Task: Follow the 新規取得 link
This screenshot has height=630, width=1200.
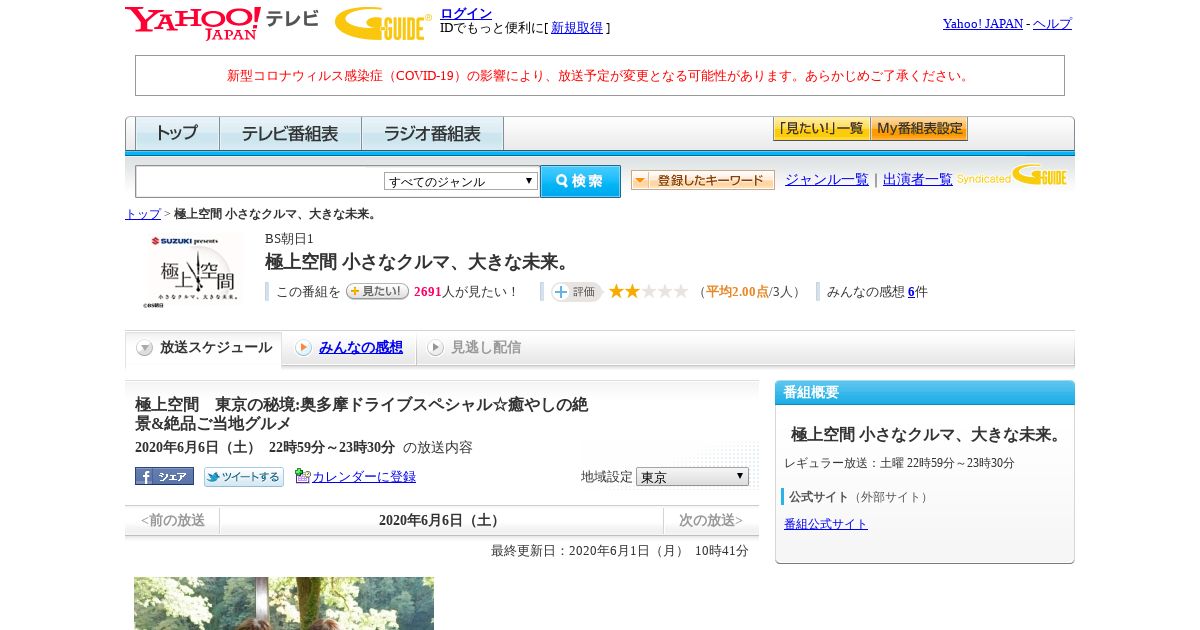Action: pyautogui.click(x=577, y=28)
